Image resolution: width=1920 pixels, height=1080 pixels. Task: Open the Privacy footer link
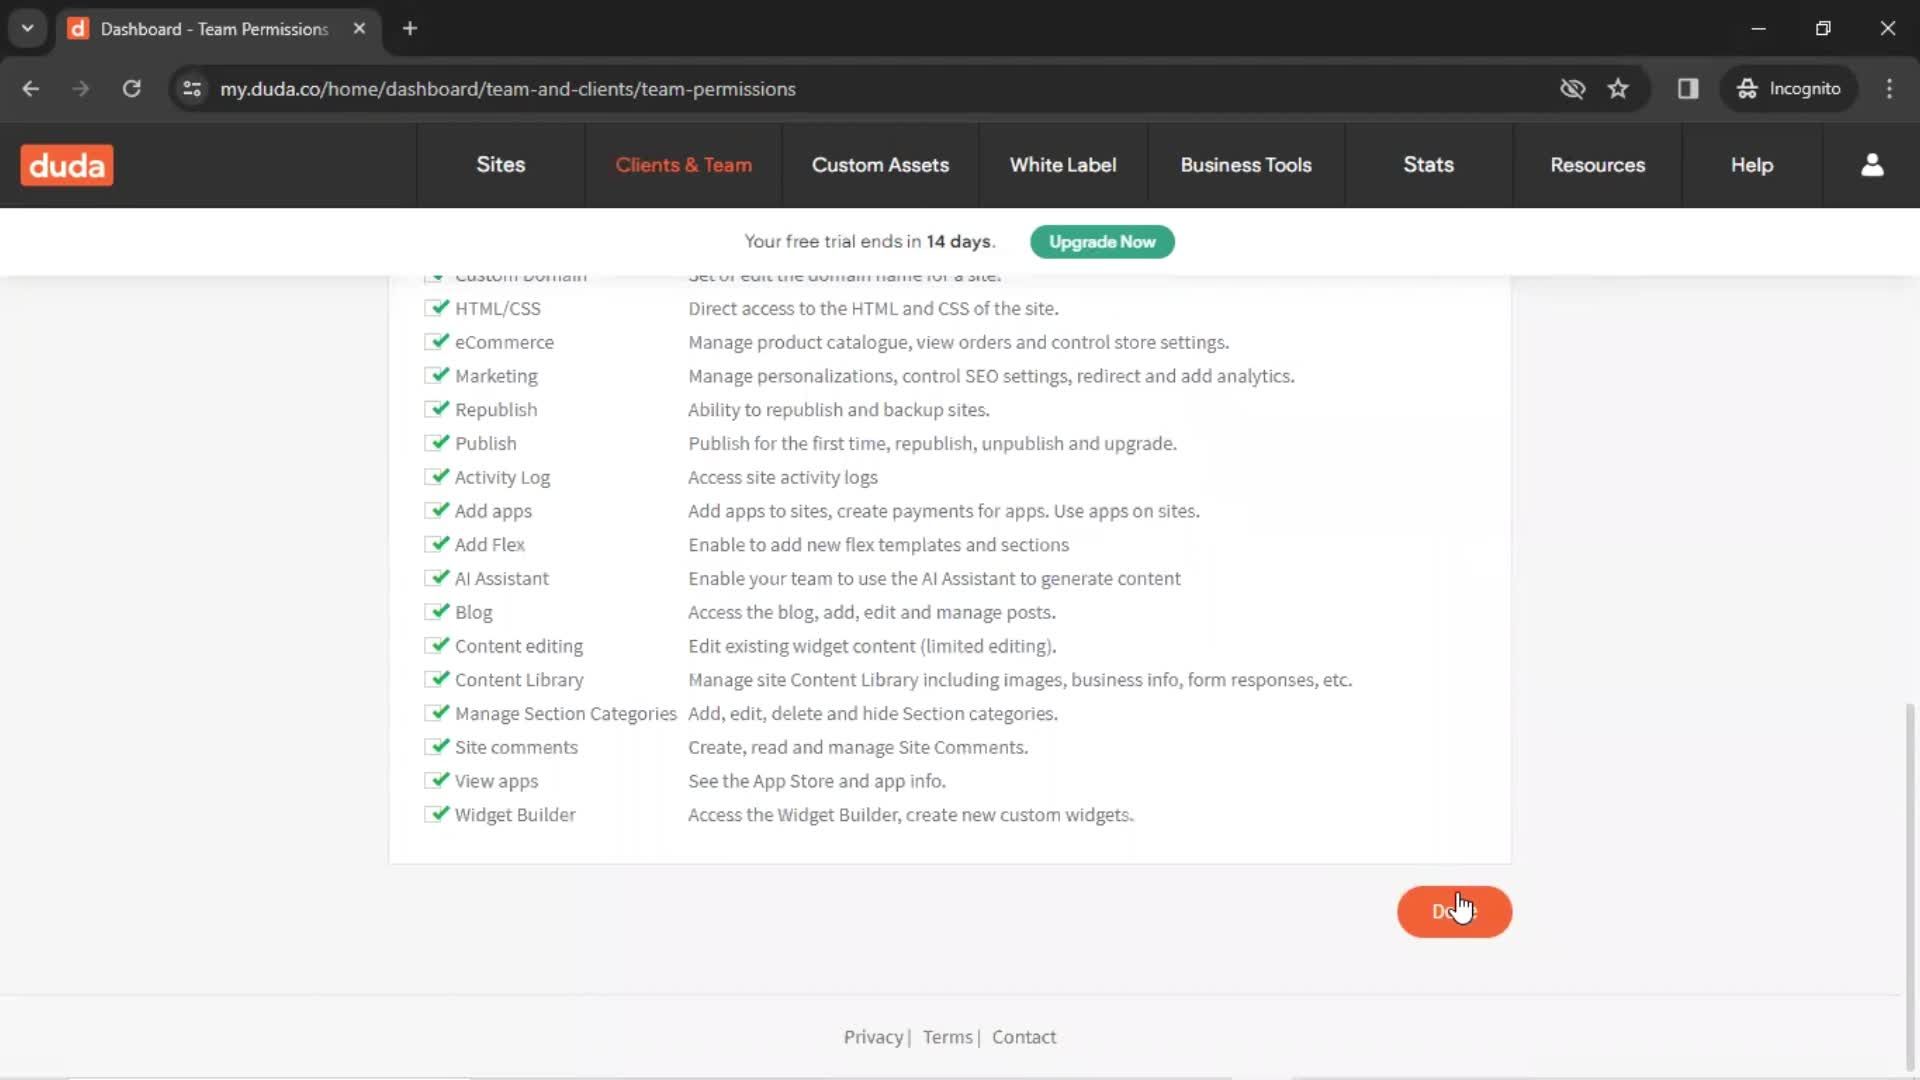point(873,1037)
